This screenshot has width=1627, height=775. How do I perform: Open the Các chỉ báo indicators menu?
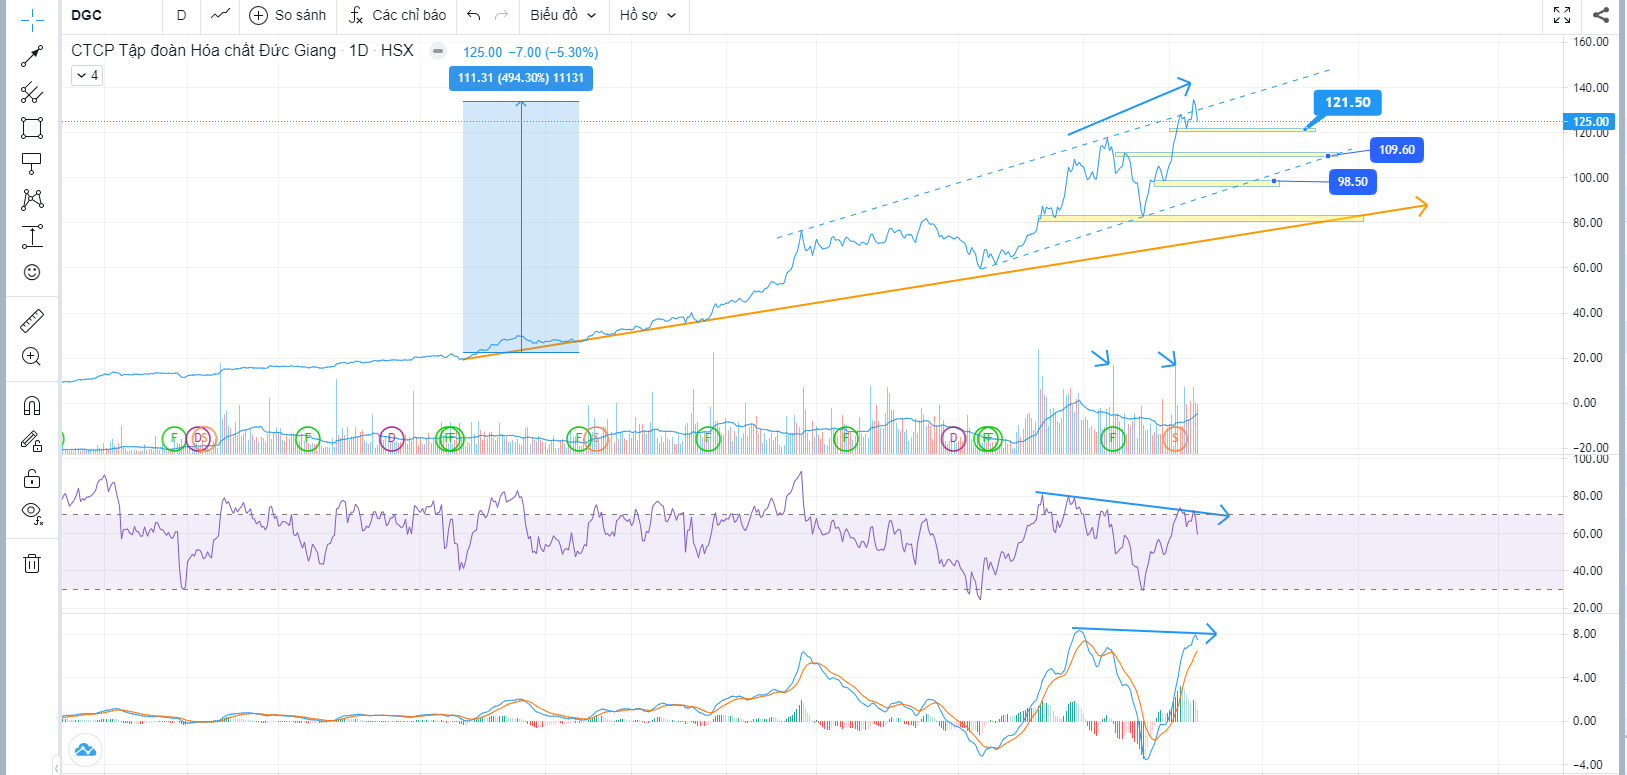tap(398, 15)
